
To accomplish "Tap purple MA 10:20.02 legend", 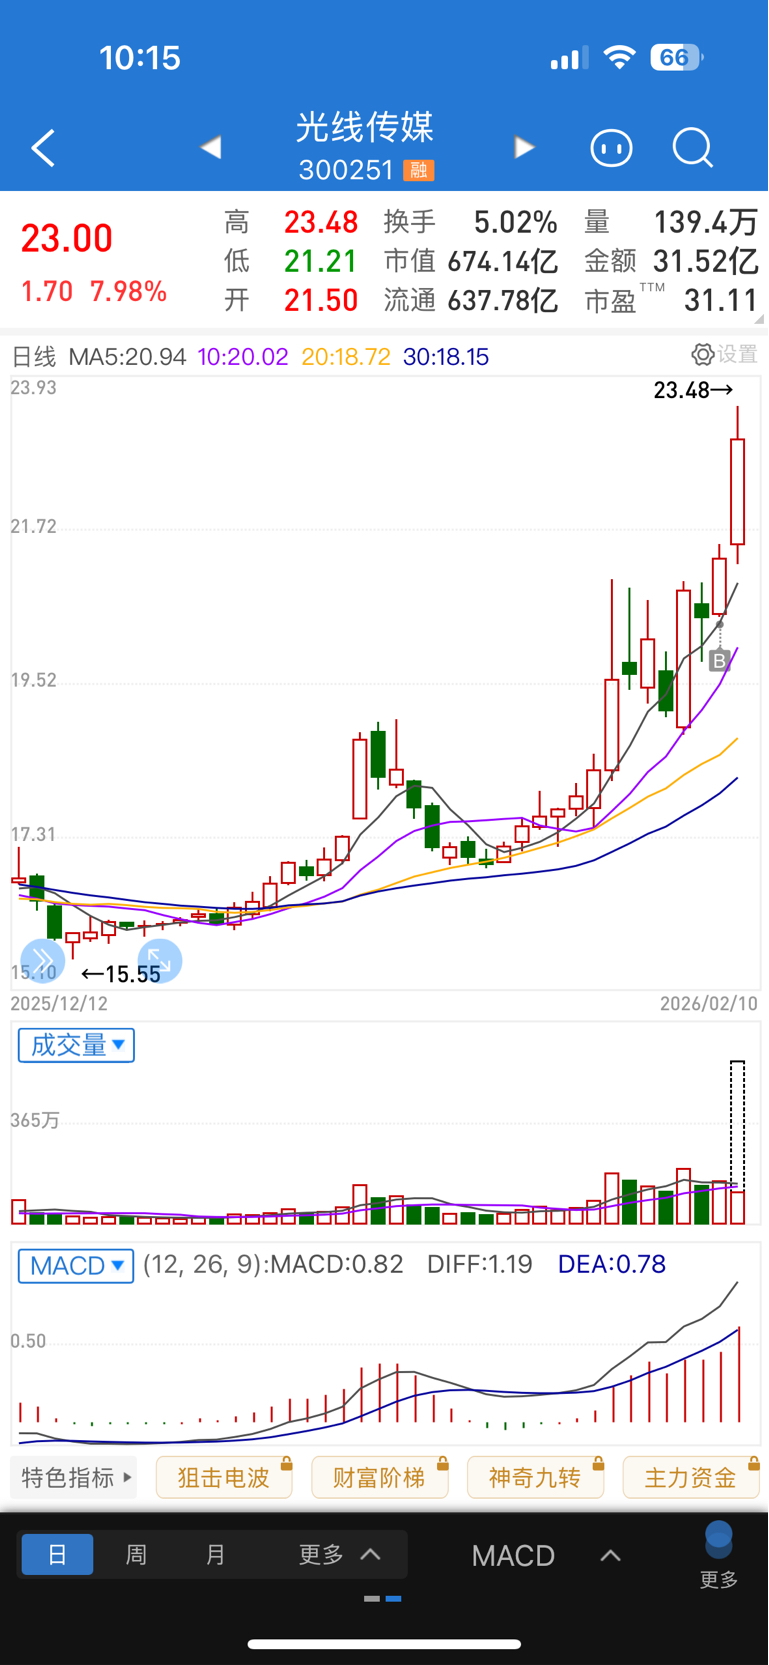I will coord(243,357).
